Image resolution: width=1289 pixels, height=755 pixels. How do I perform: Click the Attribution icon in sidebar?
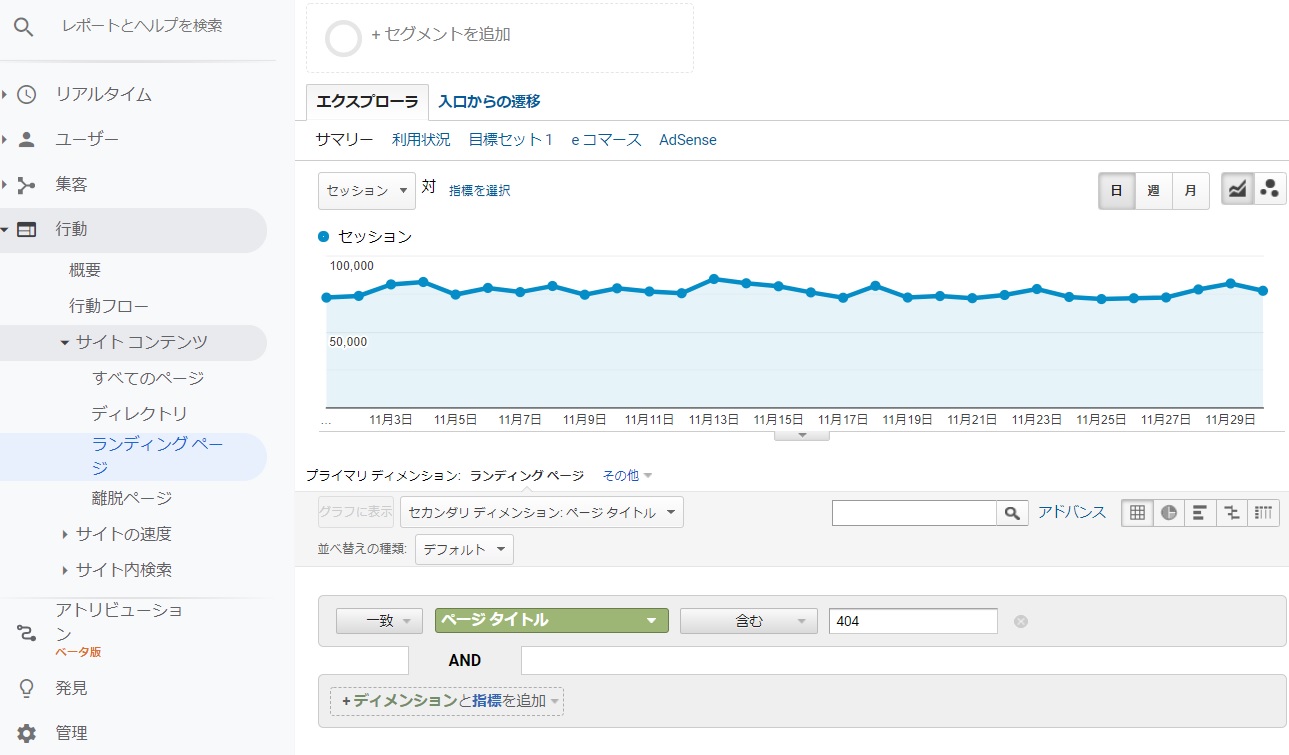[27, 632]
